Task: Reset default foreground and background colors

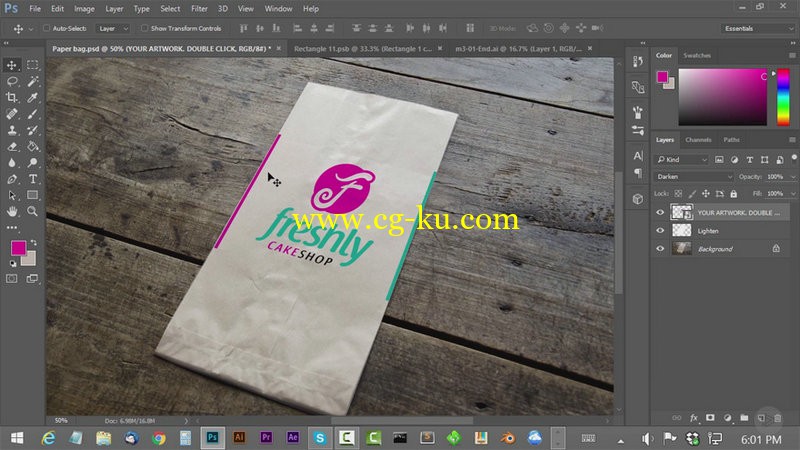Action: point(13,264)
